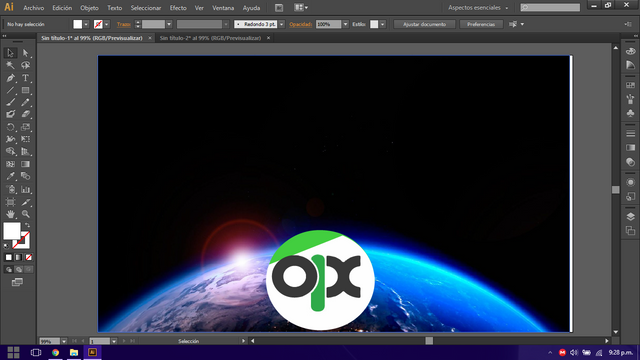Open Aspectos esenciales workspace dropdown
Screen dimensions: 640x360
point(478,8)
